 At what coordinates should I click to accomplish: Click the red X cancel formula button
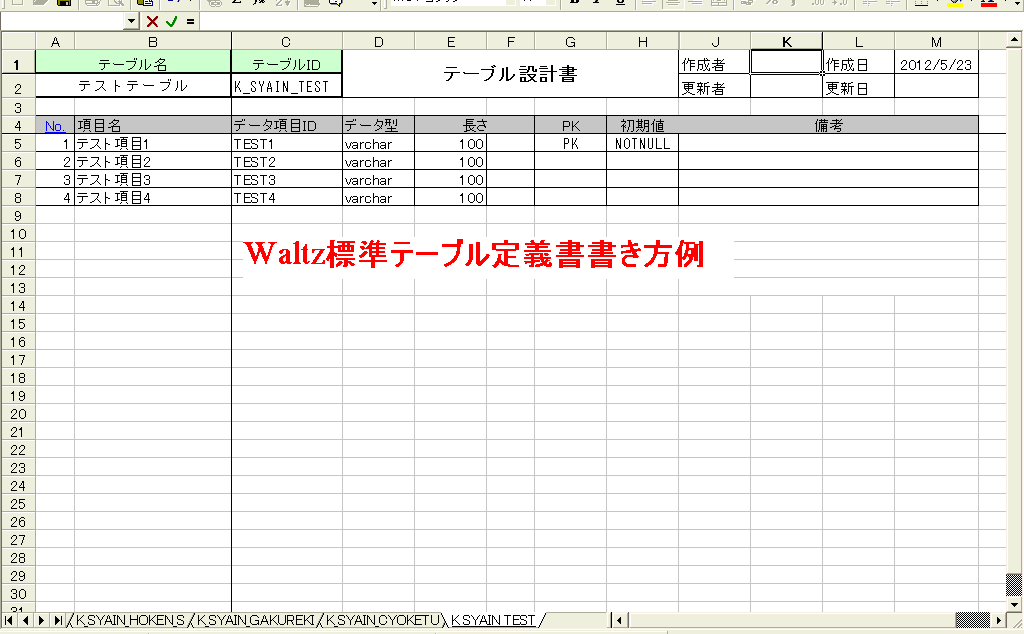click(152, 21)
